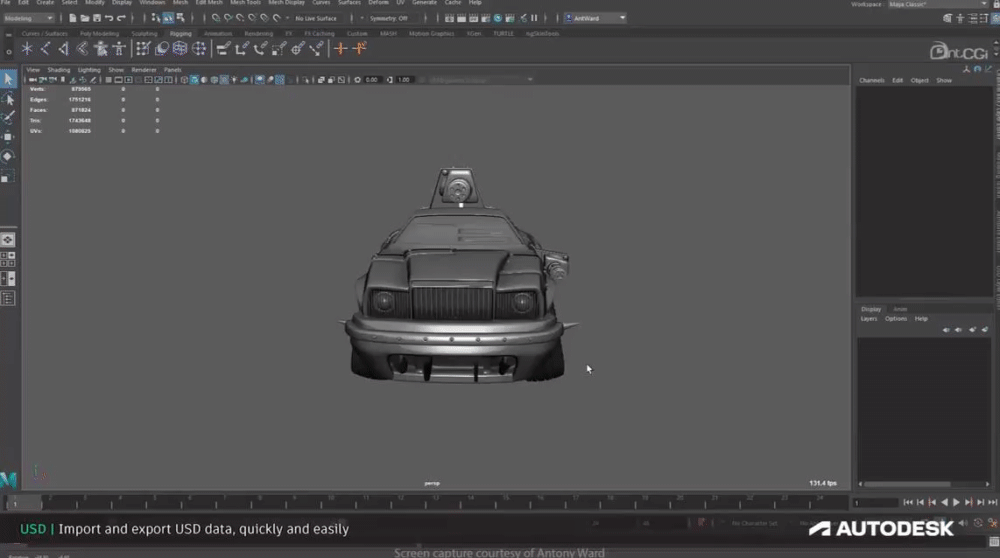Image resolution: width=1000 pixels, height=558 pixels.
Task: Open the Deform menu
Action: [x=378, y=3]
